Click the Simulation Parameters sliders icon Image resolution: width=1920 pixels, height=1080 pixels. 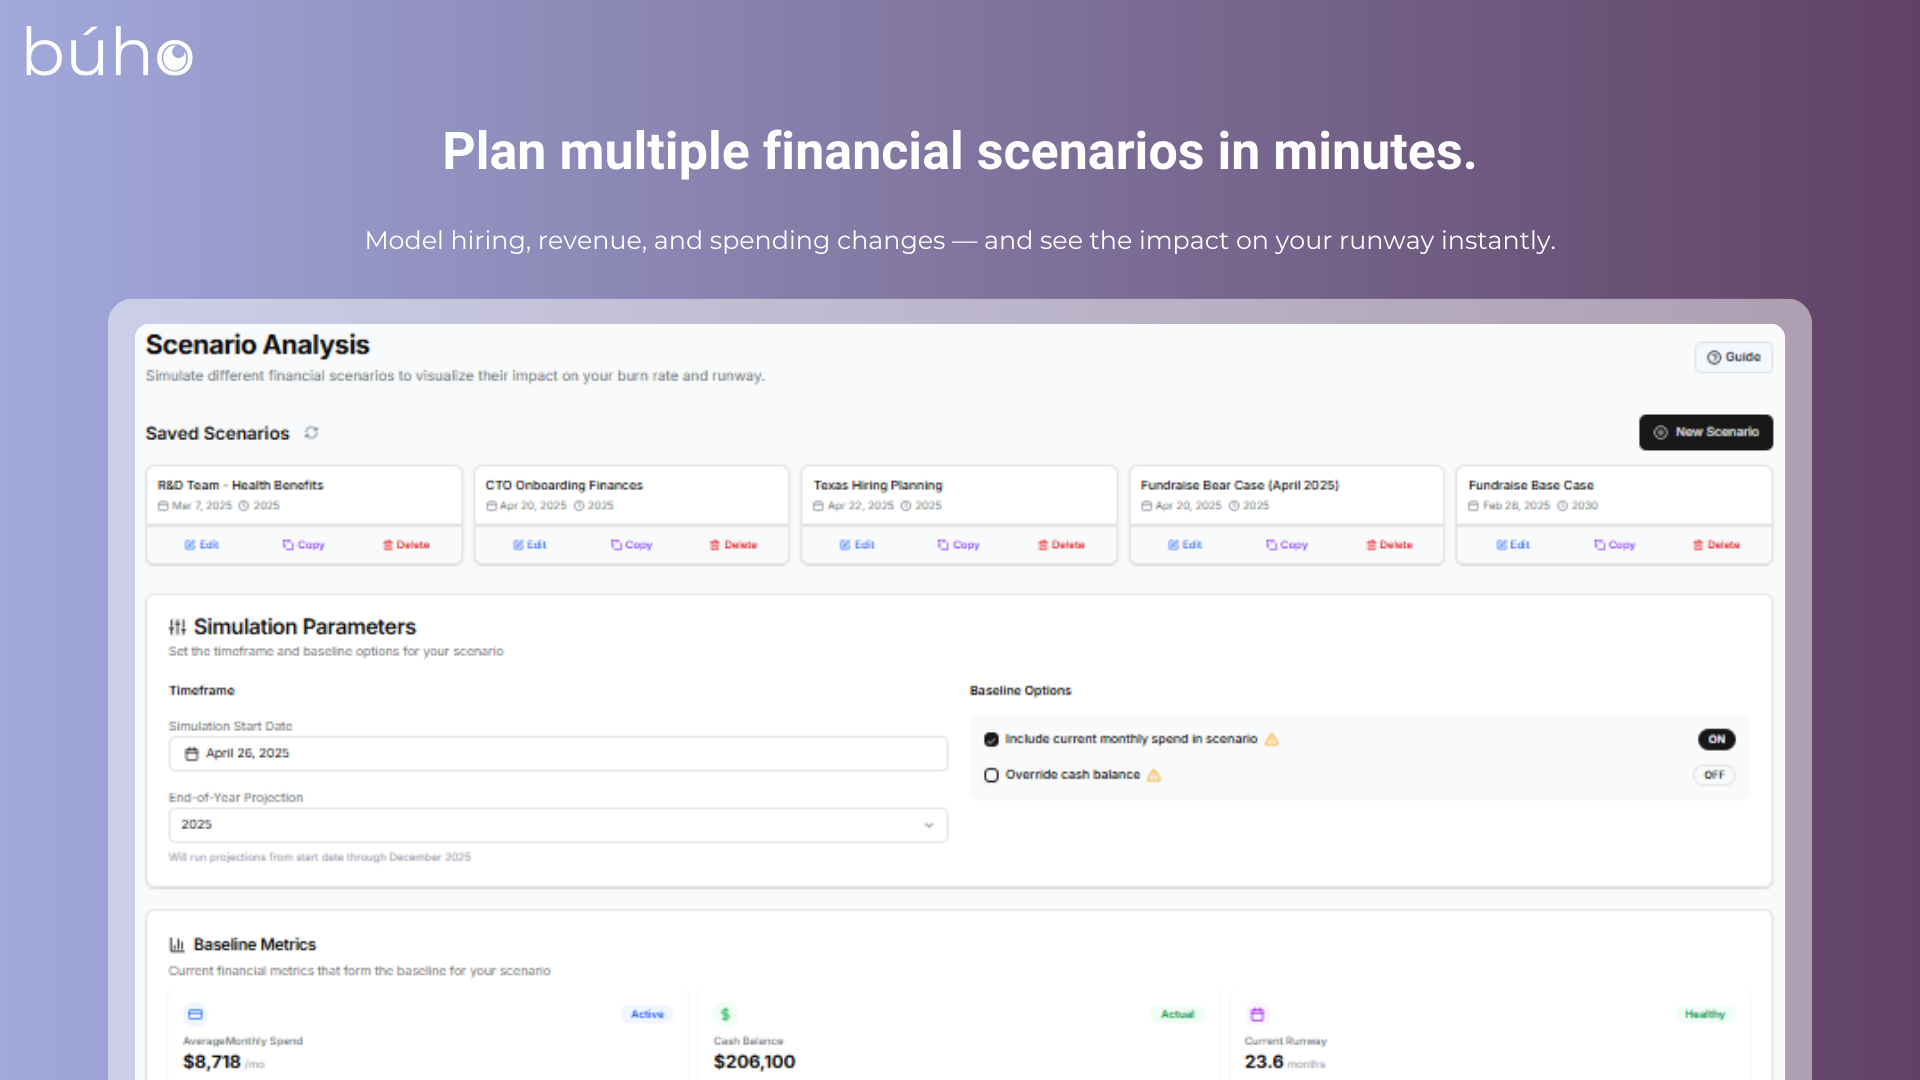point(177,627)
